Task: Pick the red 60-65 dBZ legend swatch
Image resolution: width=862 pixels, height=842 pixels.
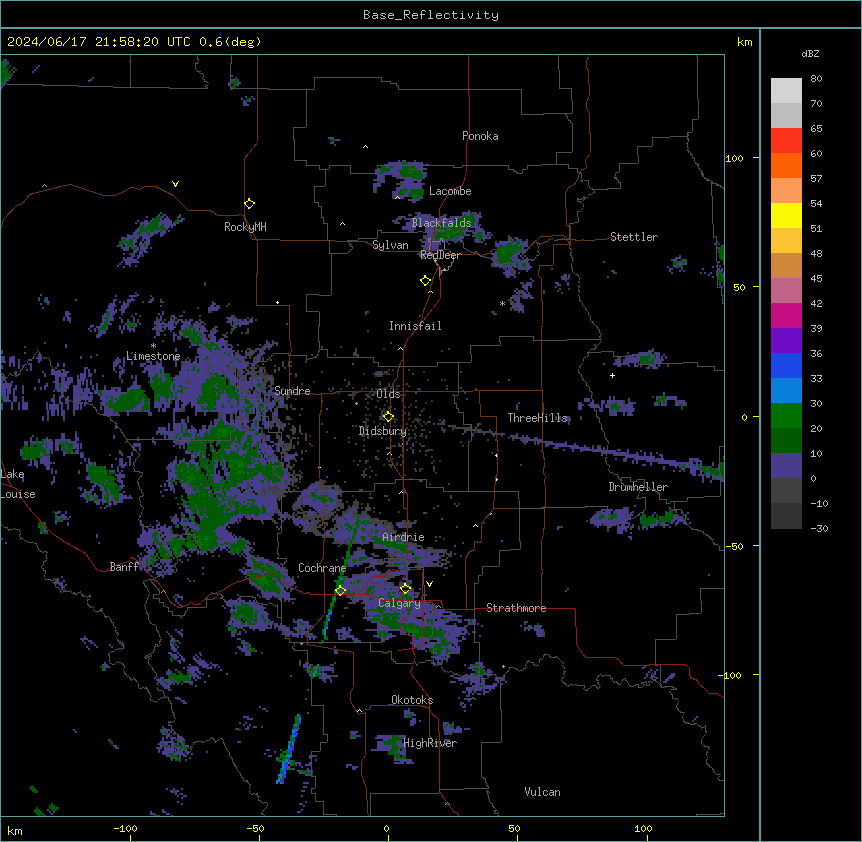Action: 786,141
